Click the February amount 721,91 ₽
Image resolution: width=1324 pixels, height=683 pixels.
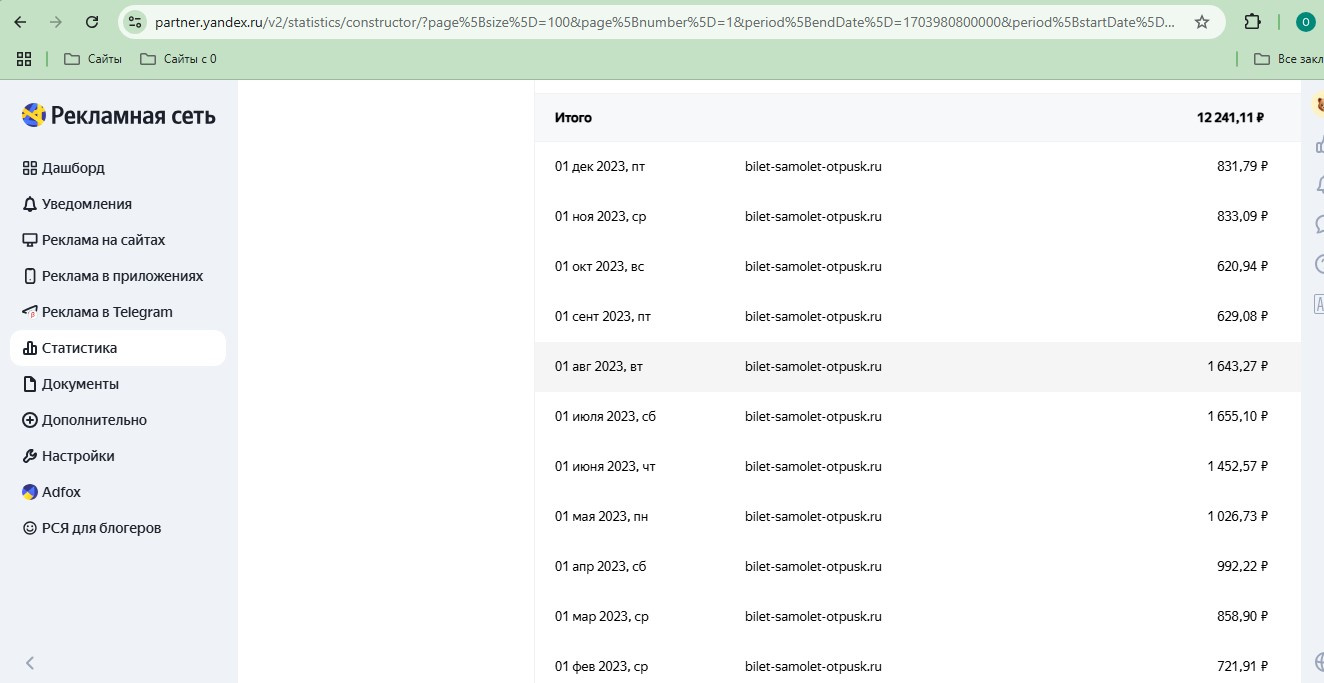coord(1242,667)
